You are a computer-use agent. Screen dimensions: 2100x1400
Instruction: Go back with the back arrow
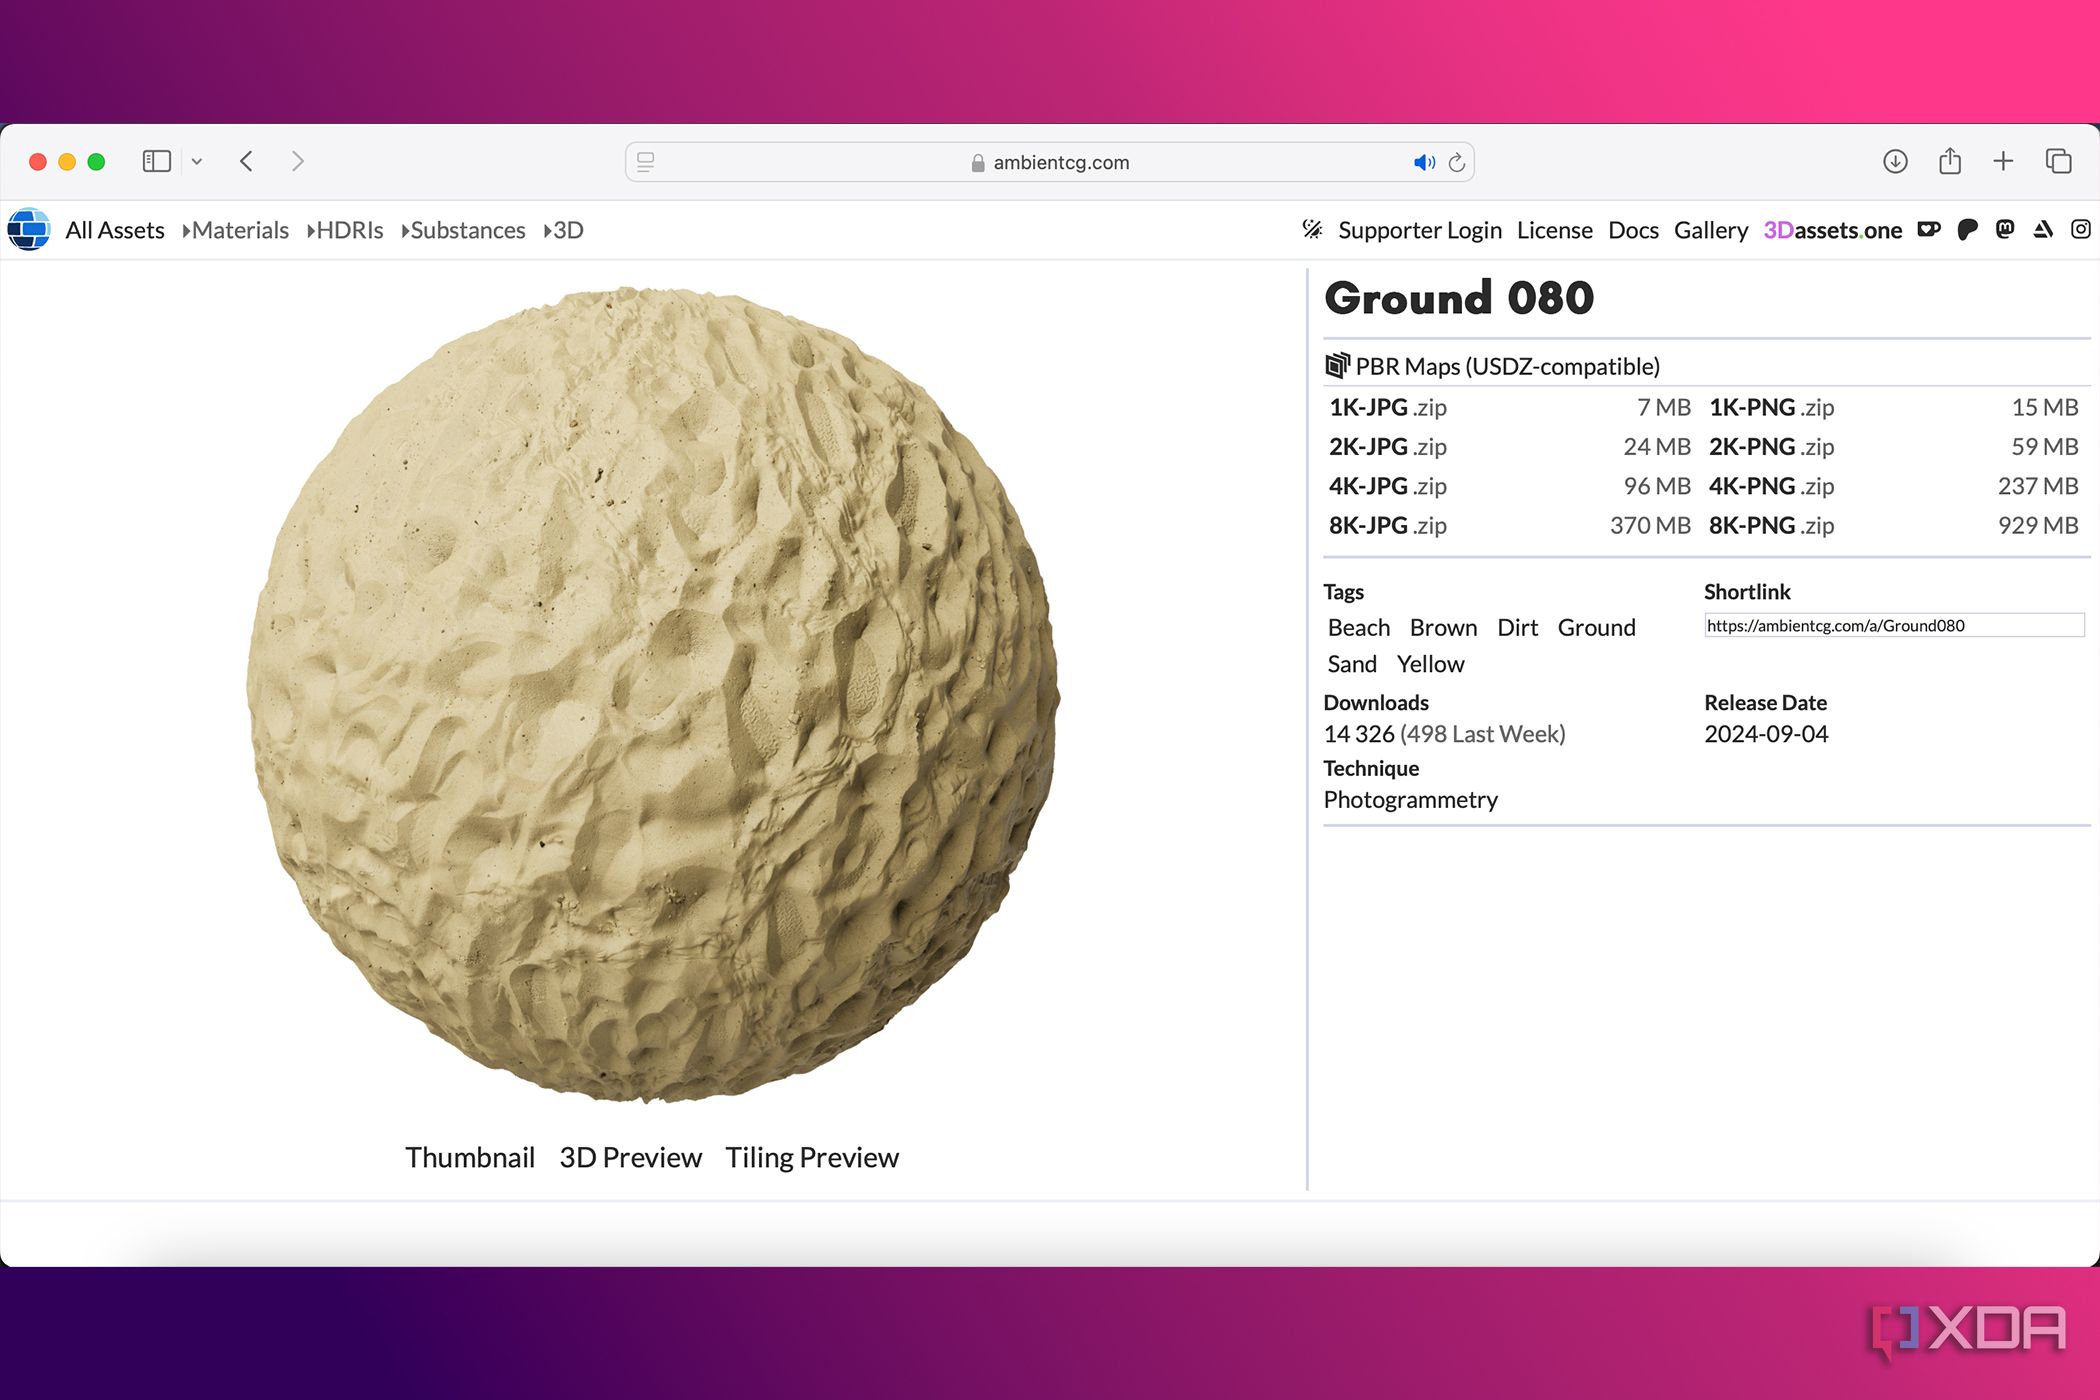click(x=246, y=161)
